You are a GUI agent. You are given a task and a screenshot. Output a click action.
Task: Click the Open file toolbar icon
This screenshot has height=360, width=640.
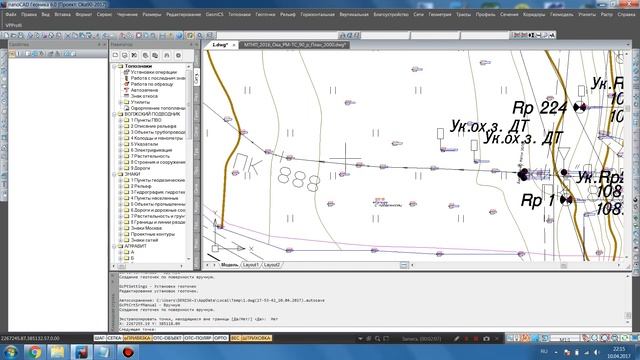click(x=13, y=36)
